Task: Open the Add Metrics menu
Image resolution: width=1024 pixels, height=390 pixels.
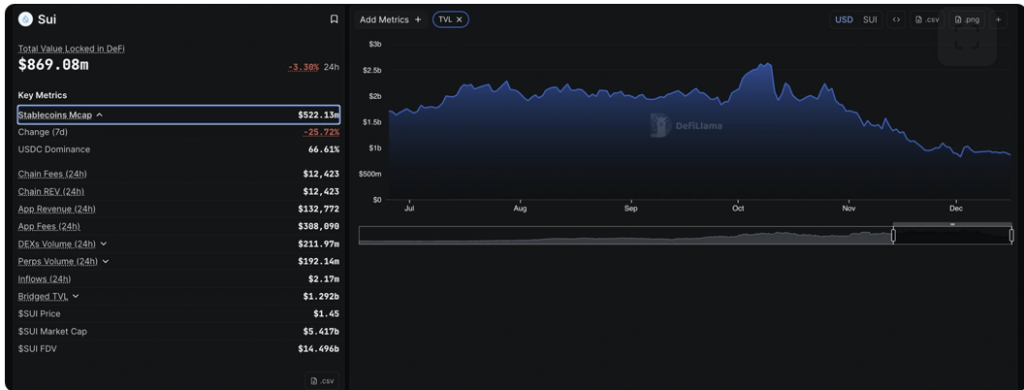Action: [391, 20]
